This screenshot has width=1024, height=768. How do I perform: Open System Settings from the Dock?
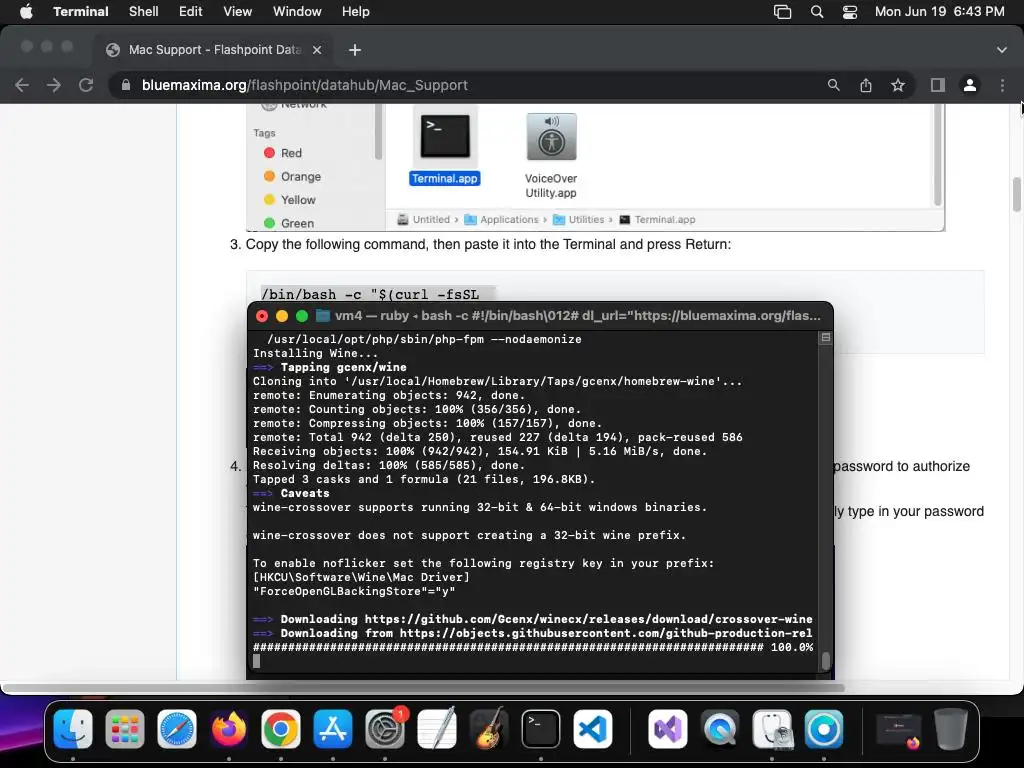coord(385,729)
